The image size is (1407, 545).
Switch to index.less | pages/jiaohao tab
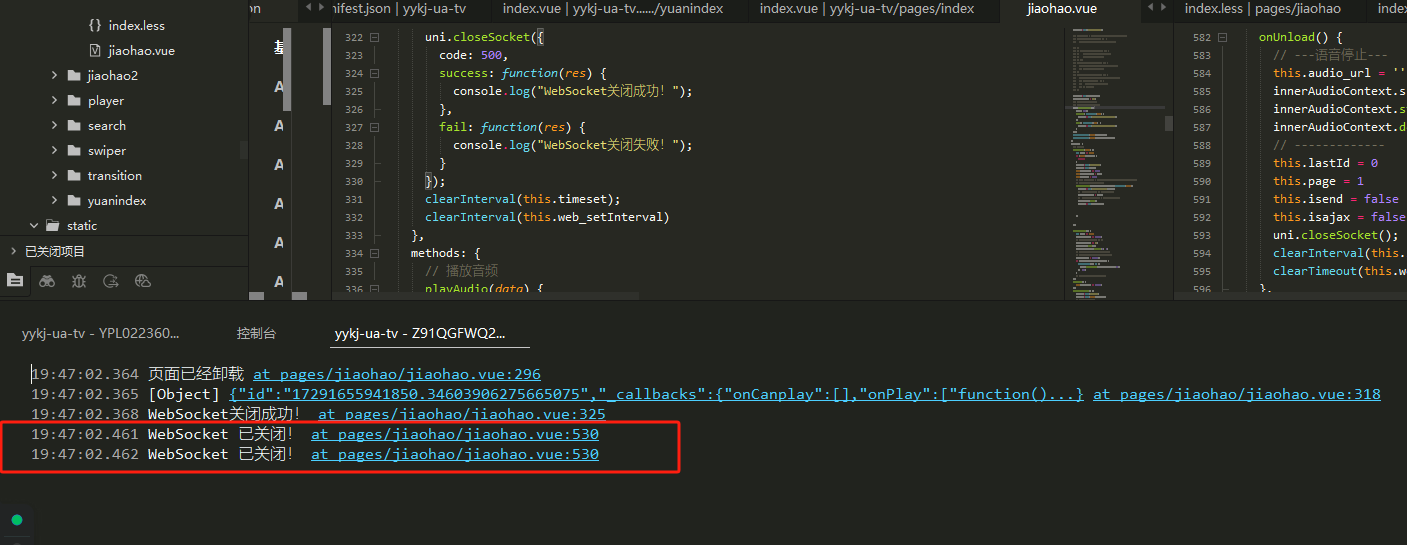[1262, 9]
